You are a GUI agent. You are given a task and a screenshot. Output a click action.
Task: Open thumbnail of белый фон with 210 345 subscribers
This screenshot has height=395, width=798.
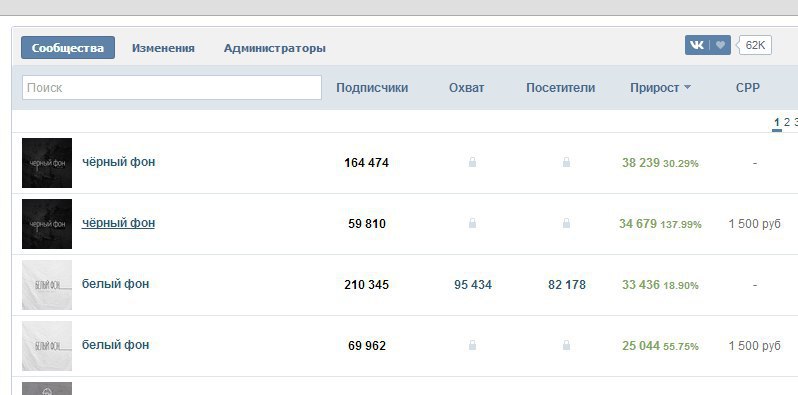pyautogui.click(x=47, y=285)
